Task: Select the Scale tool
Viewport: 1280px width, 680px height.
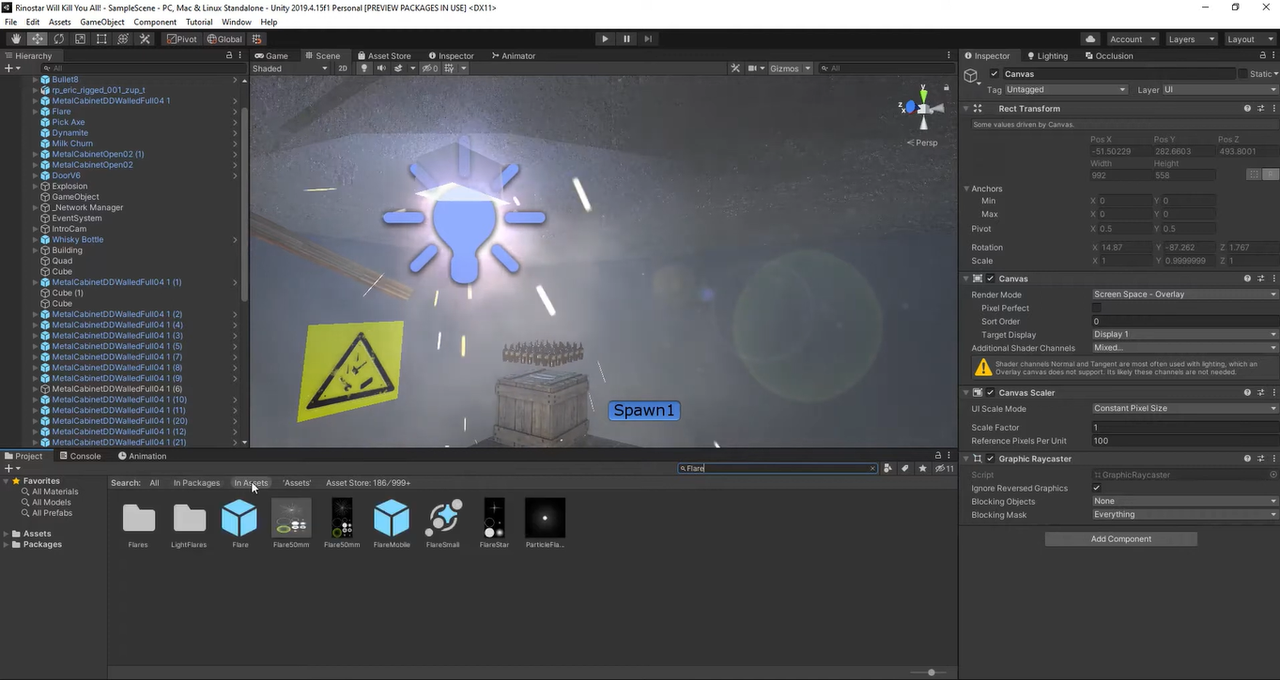Action: (x=80, y=39)
